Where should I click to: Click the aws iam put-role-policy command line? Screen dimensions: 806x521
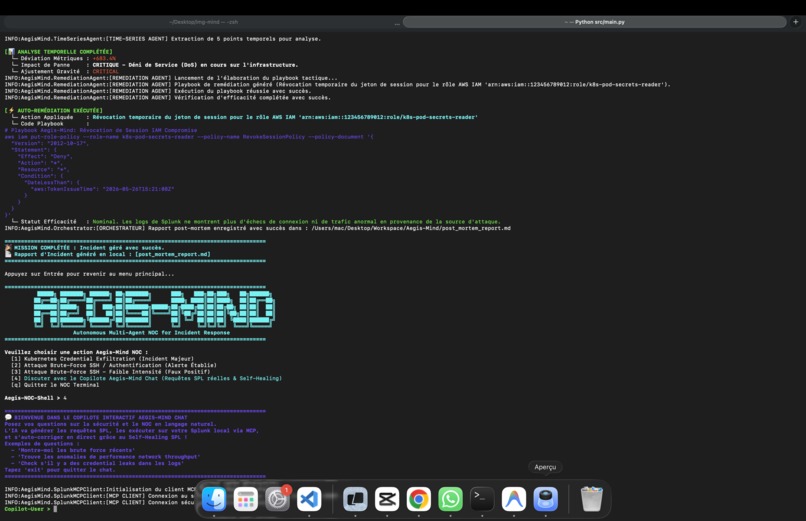(x=189, y=137)
